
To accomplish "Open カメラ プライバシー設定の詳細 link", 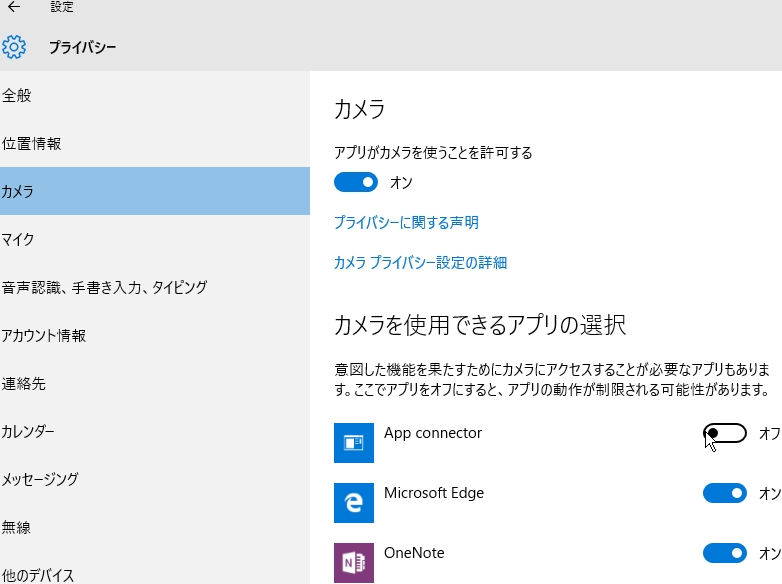I will (420, 262).
